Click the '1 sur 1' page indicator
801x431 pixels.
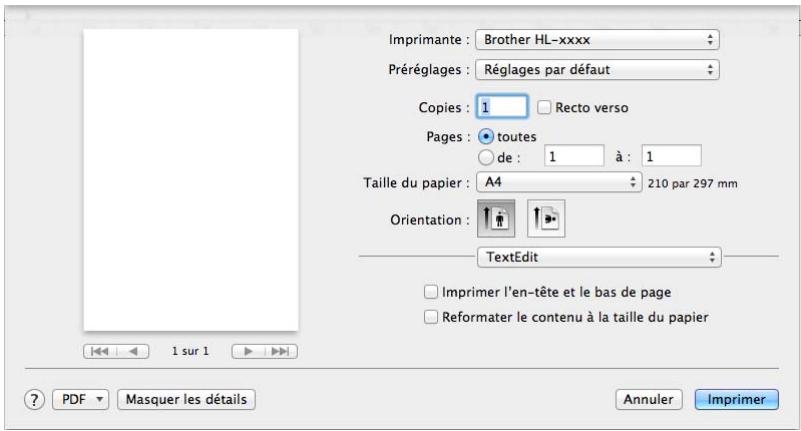point(191,351)
